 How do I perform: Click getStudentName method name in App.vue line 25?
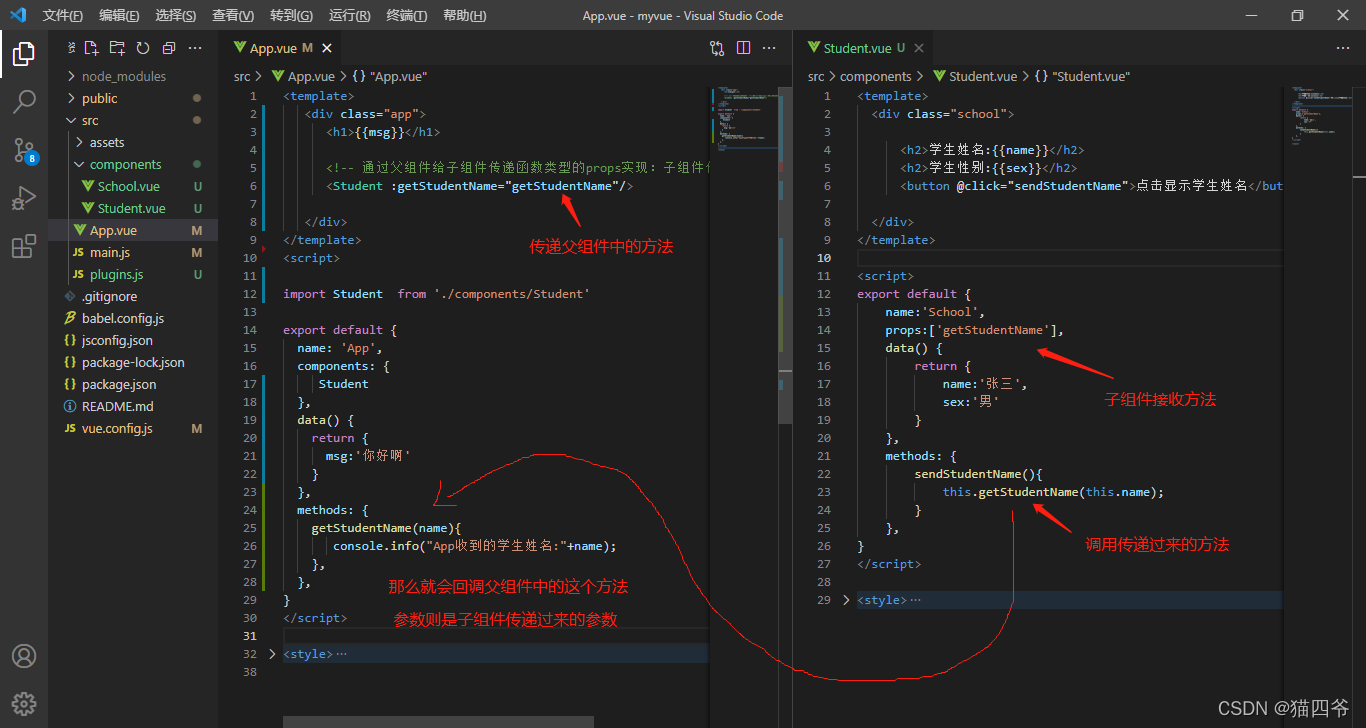pyautogui.click(x=361, y=528)
